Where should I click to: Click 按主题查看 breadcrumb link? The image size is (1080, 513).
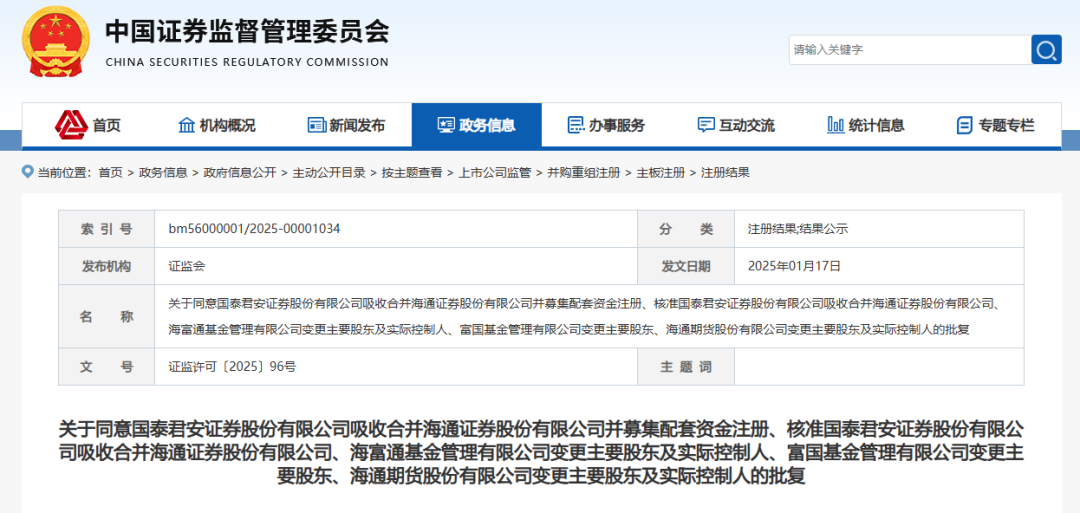coord(412,173)
